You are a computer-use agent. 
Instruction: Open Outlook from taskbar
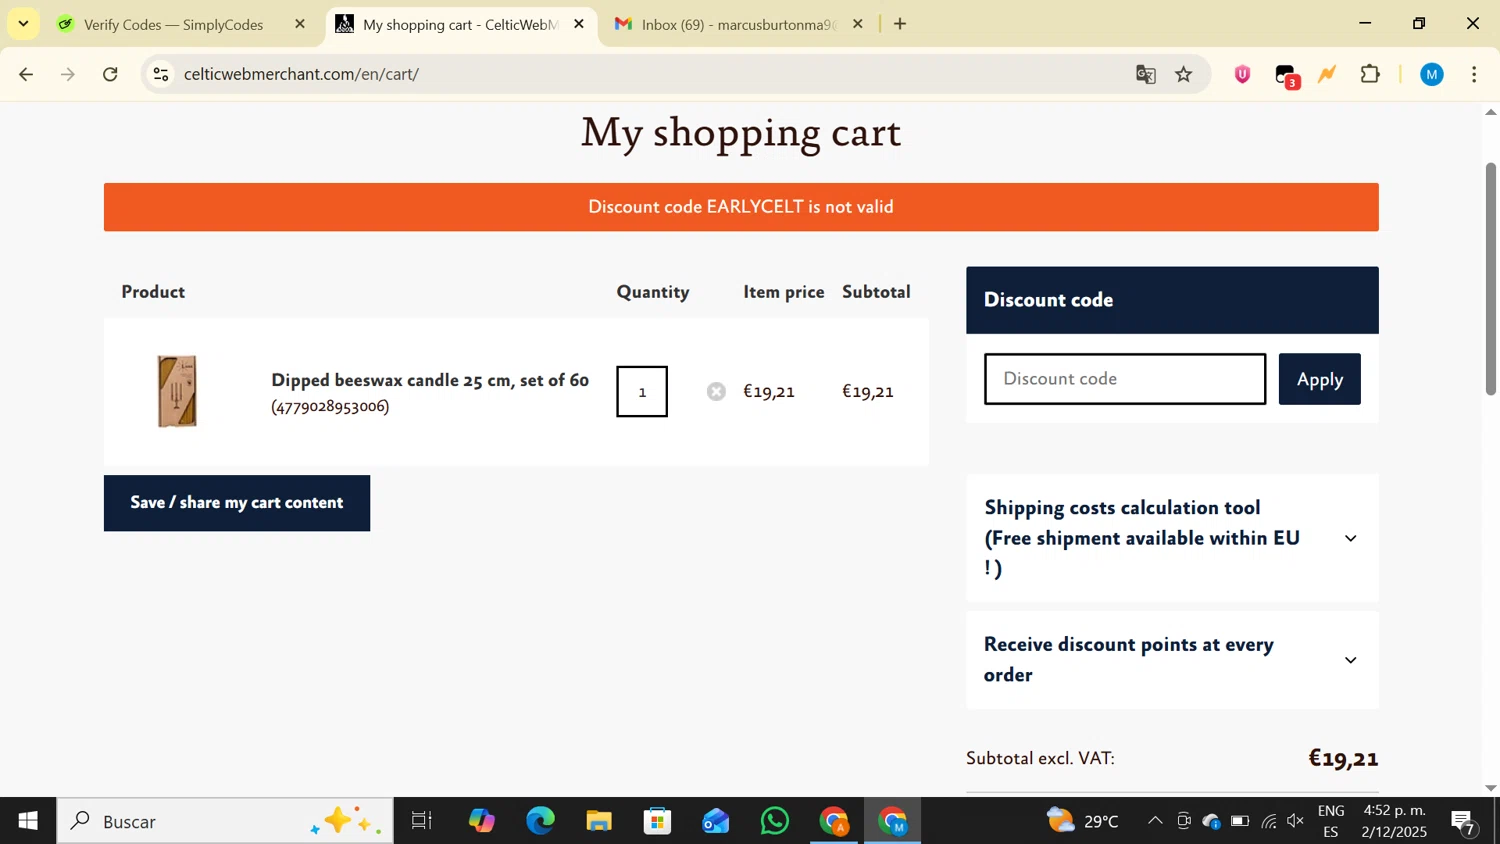(716, 821)
